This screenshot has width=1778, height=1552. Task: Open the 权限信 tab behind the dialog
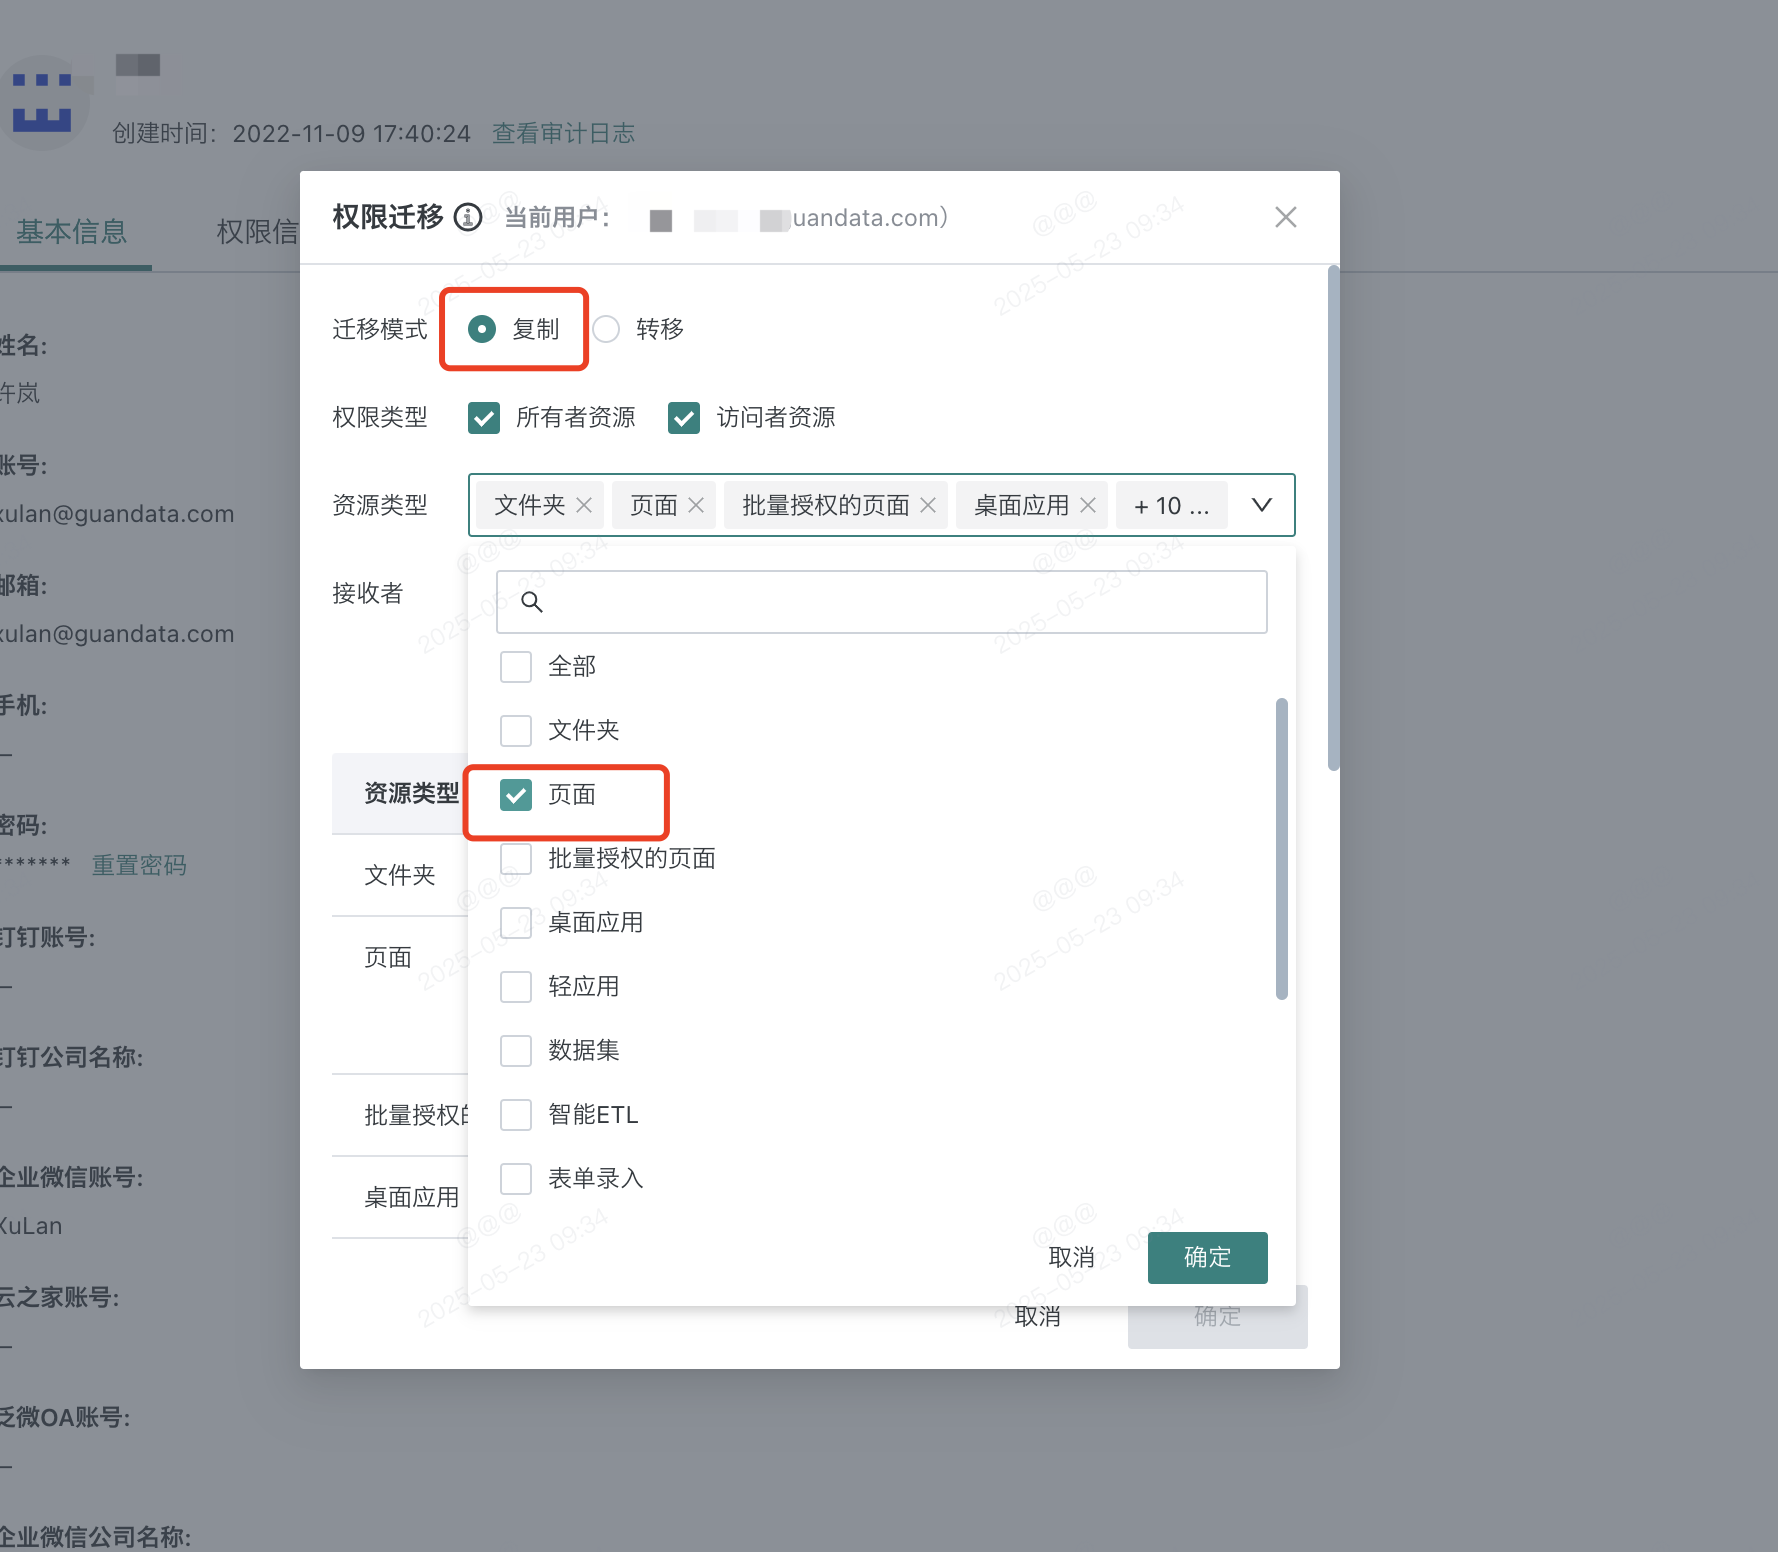(258, 232)
